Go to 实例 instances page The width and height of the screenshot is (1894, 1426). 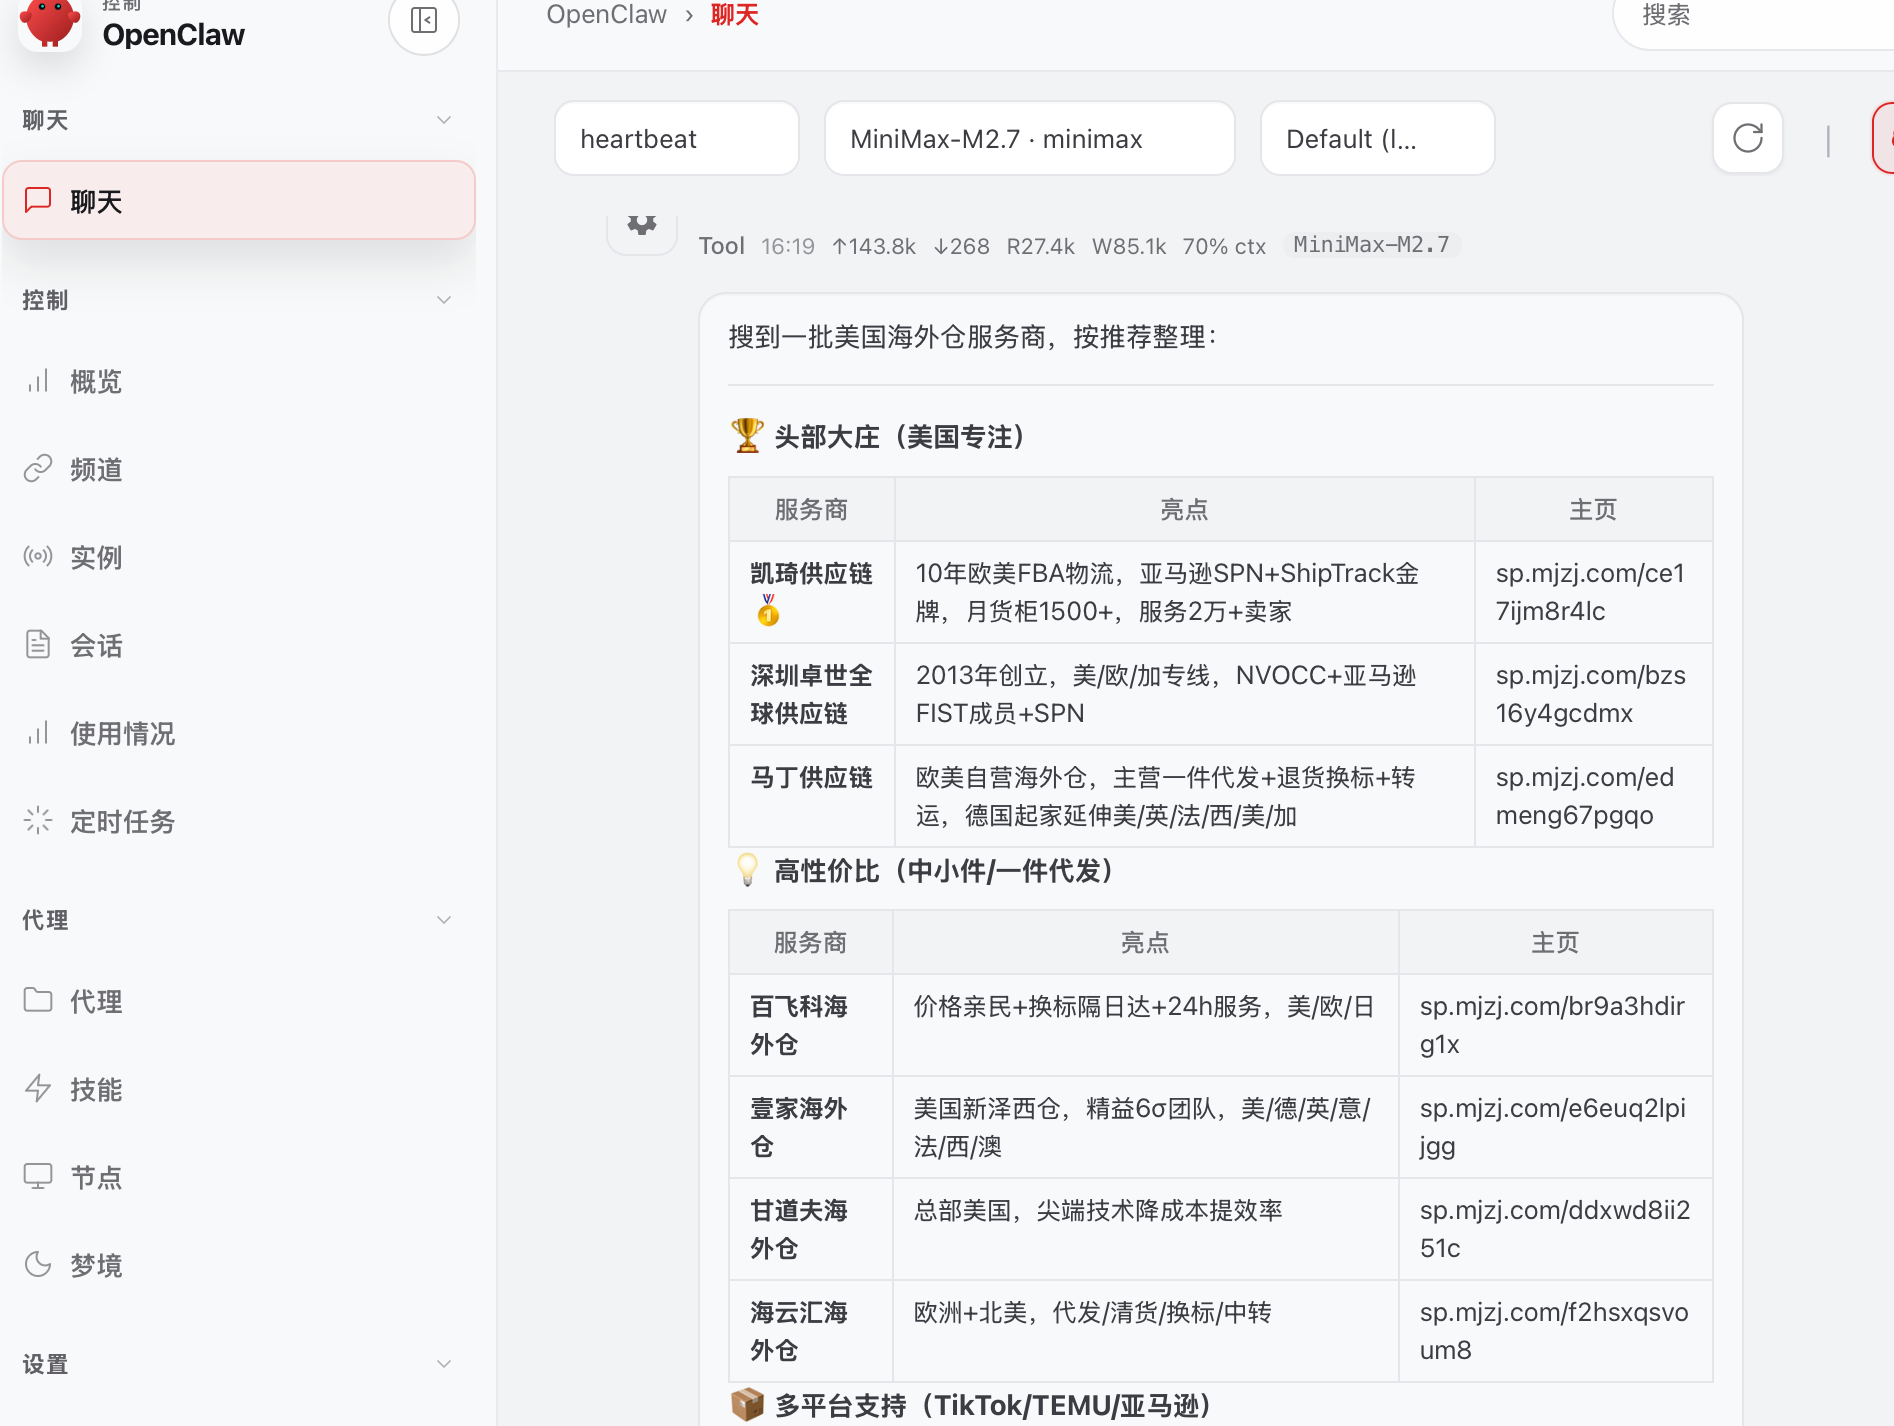point(96,558)
